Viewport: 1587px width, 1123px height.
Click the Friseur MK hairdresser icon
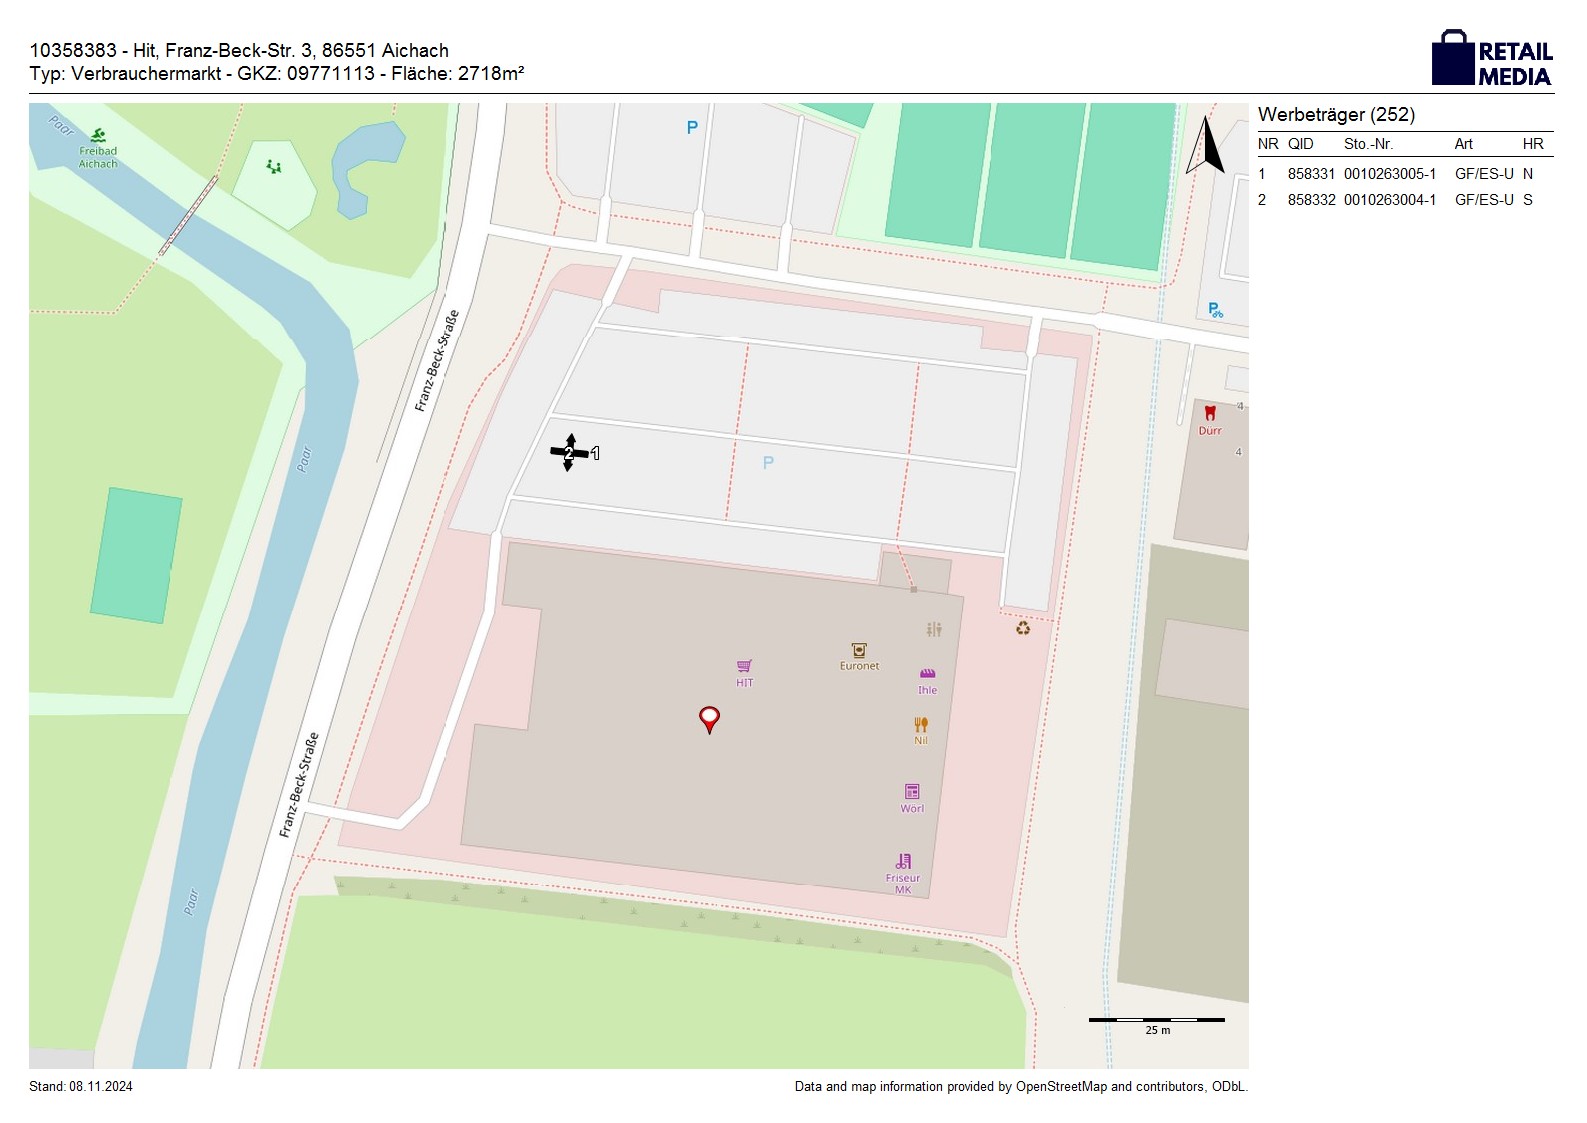point(904,861)
